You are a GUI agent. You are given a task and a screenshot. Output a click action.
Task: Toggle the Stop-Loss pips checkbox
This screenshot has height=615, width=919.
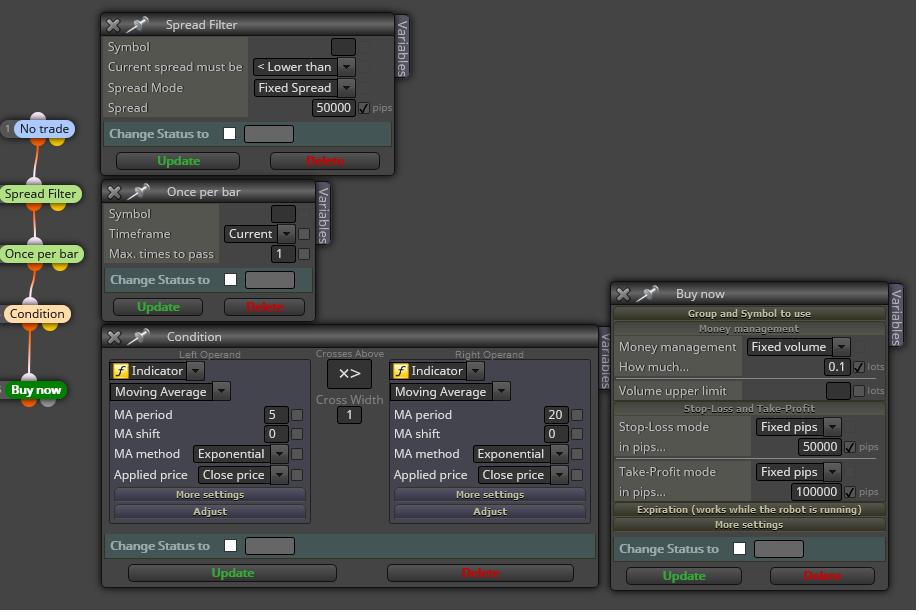pos(850,447)
